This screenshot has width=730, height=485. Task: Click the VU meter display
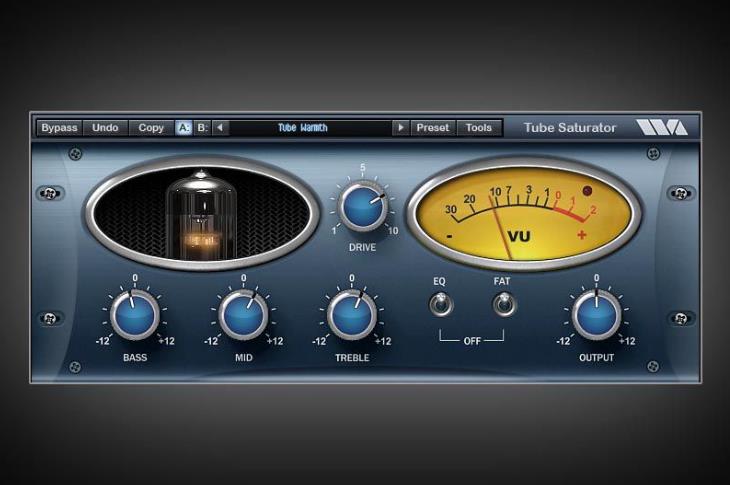[524, 214]
